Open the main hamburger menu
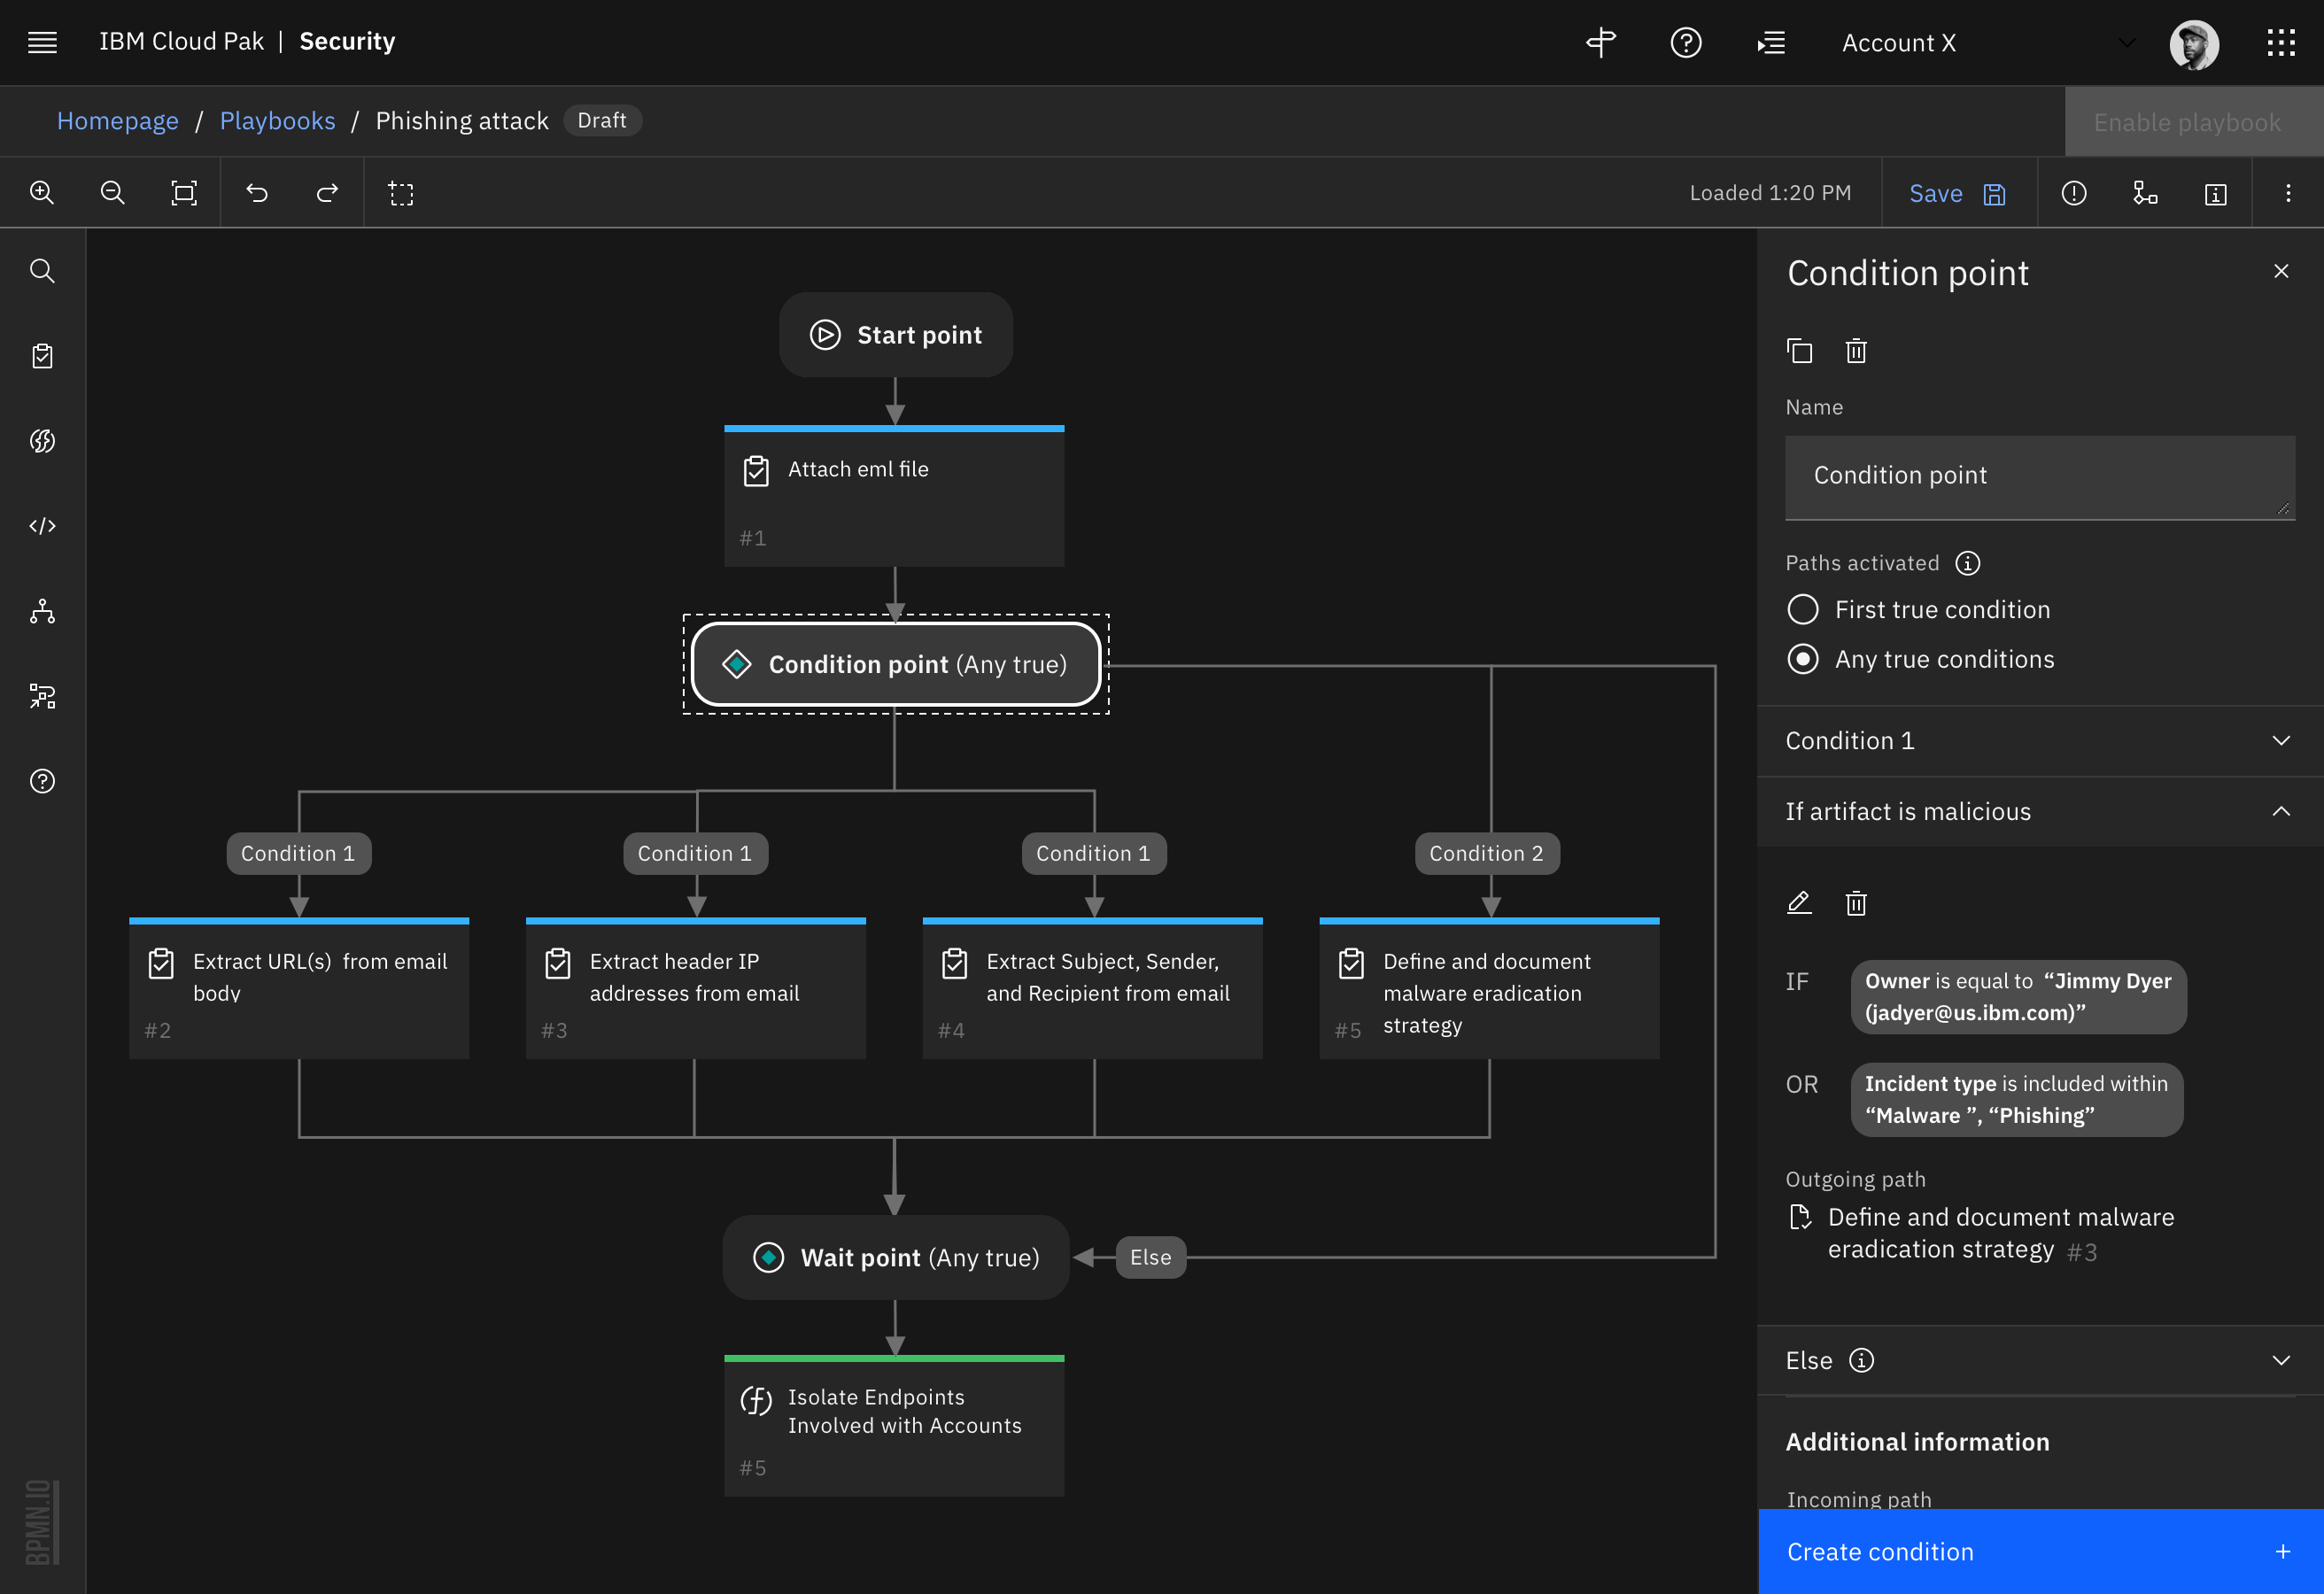 [x=42, y=42]
